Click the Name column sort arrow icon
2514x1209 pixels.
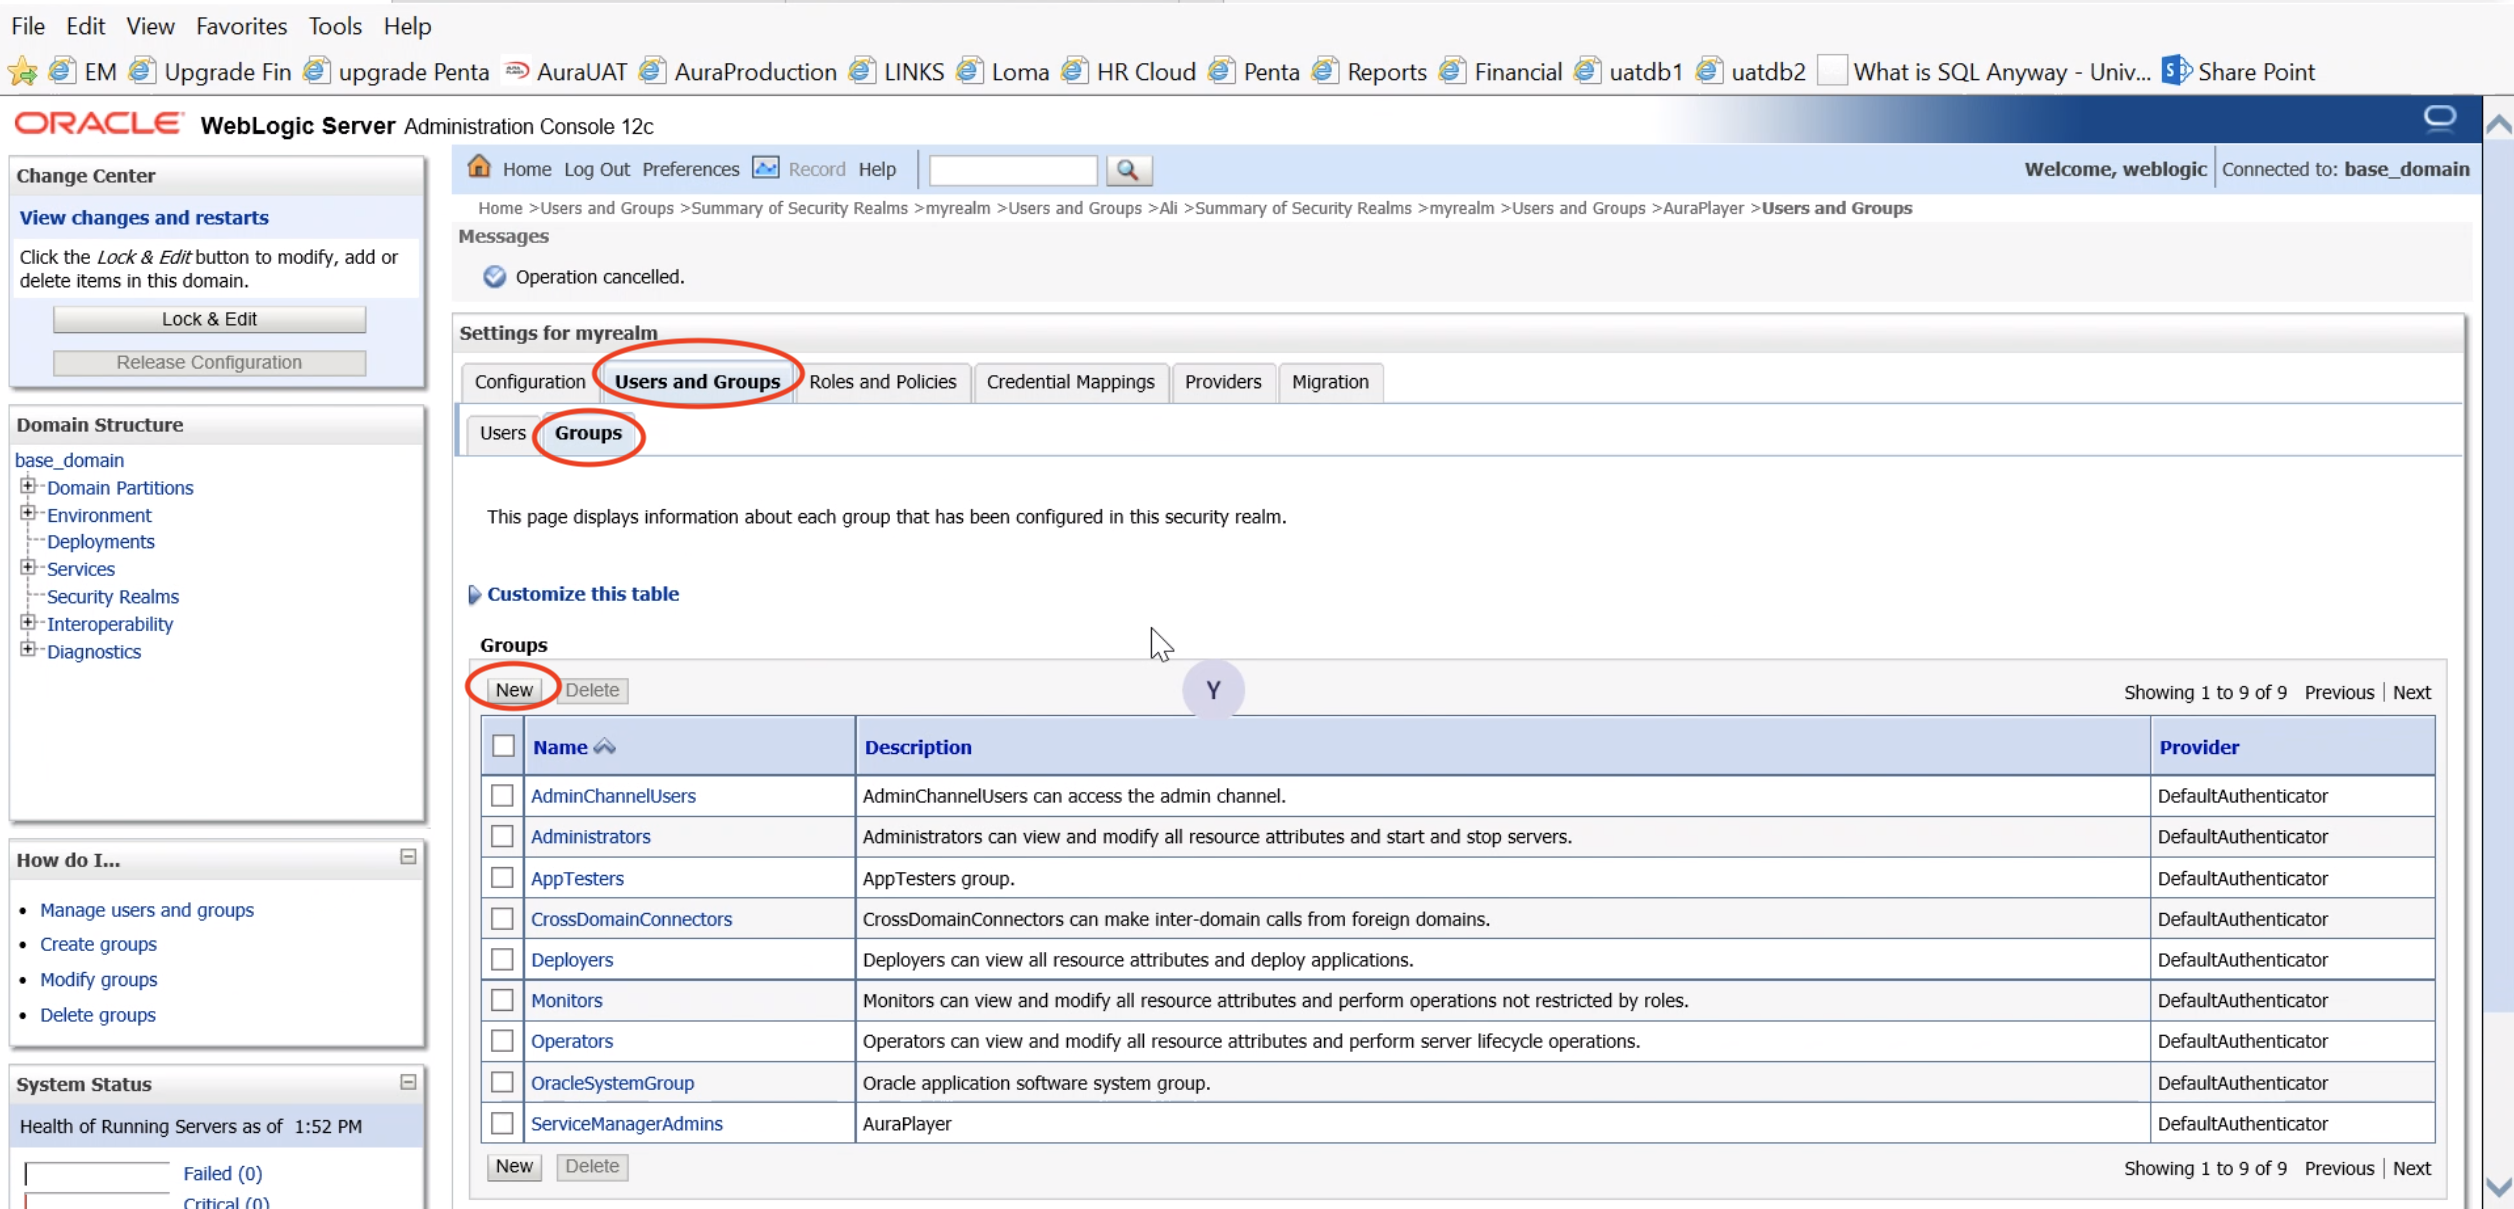604,747
